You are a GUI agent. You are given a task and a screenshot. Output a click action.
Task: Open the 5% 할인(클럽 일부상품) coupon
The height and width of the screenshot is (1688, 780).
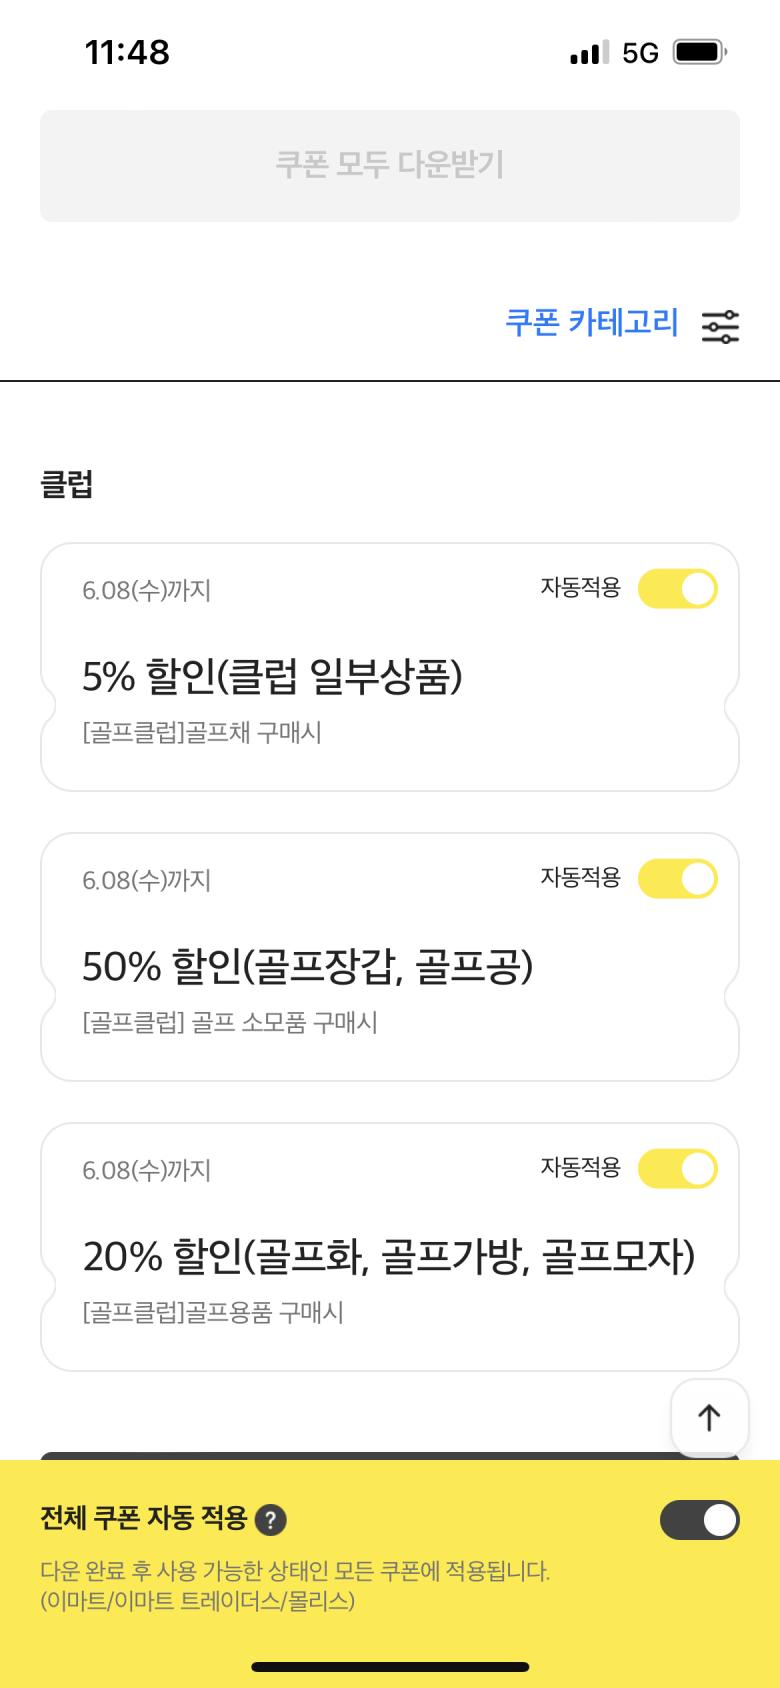(x=272, y=677)
